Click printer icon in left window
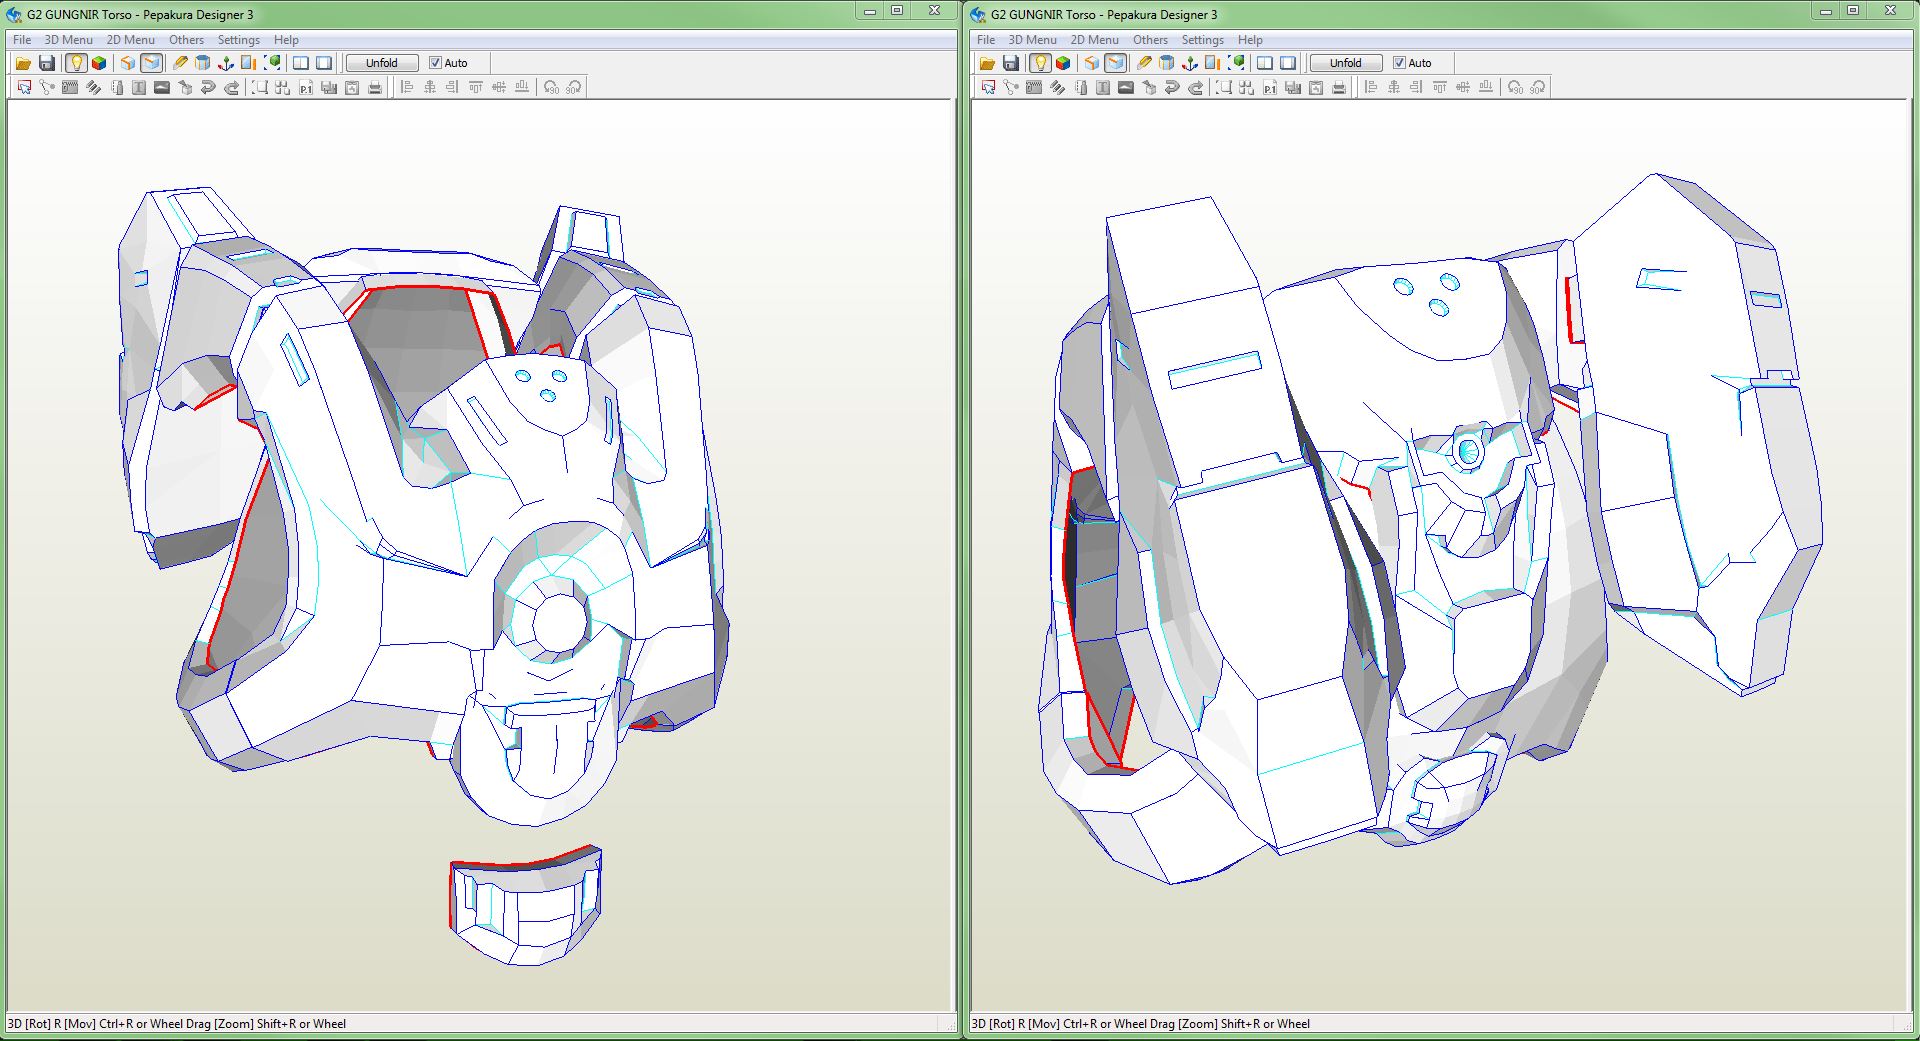Image resolution: width=1920 pixels, height=1041 pixels. pyautogui.click(x=375, y=88)
